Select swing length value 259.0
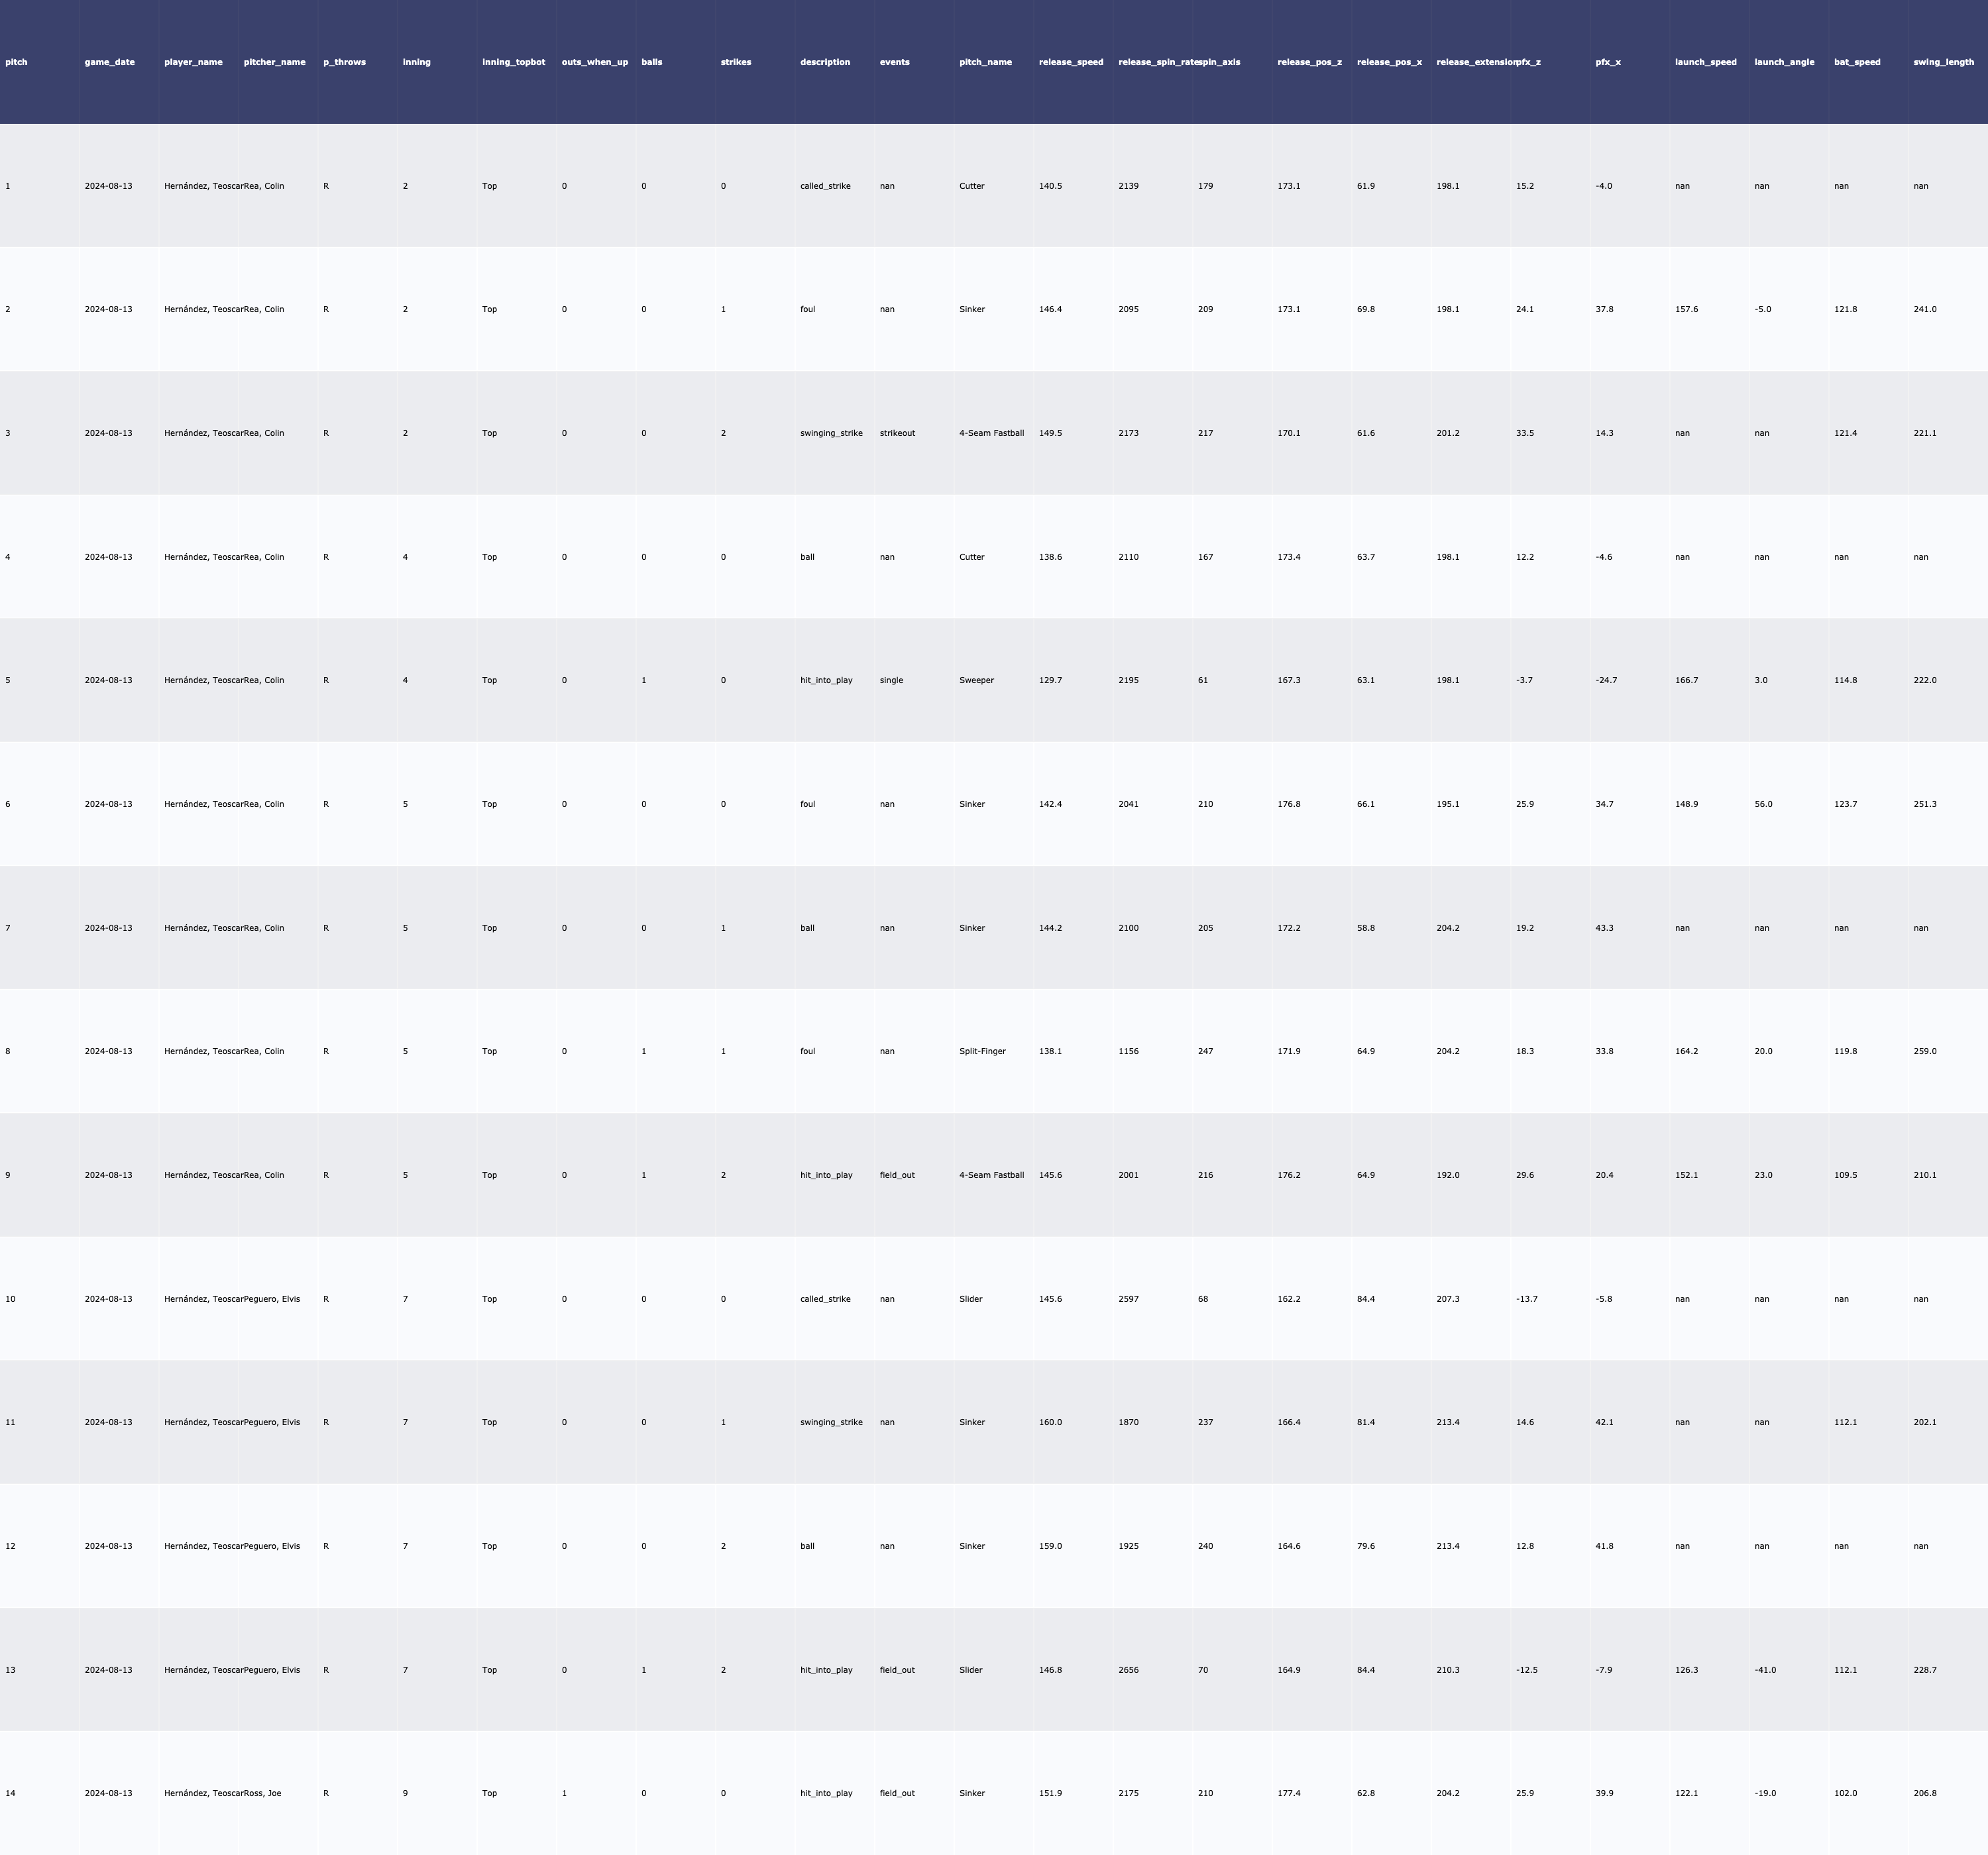Screen dimensions: 1988x1855 (1924, 1051)
